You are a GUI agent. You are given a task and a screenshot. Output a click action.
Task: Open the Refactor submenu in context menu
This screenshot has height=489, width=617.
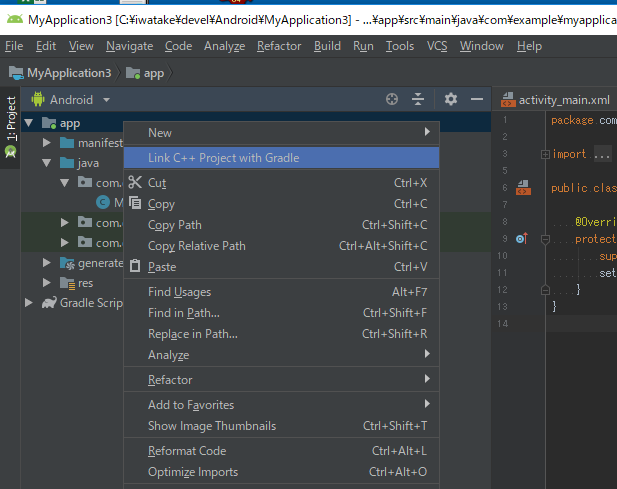281,380
